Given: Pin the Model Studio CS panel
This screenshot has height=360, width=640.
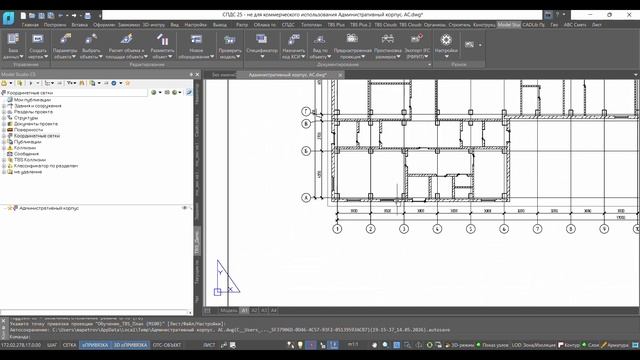Looking at the screenshot, I should 191,74.
